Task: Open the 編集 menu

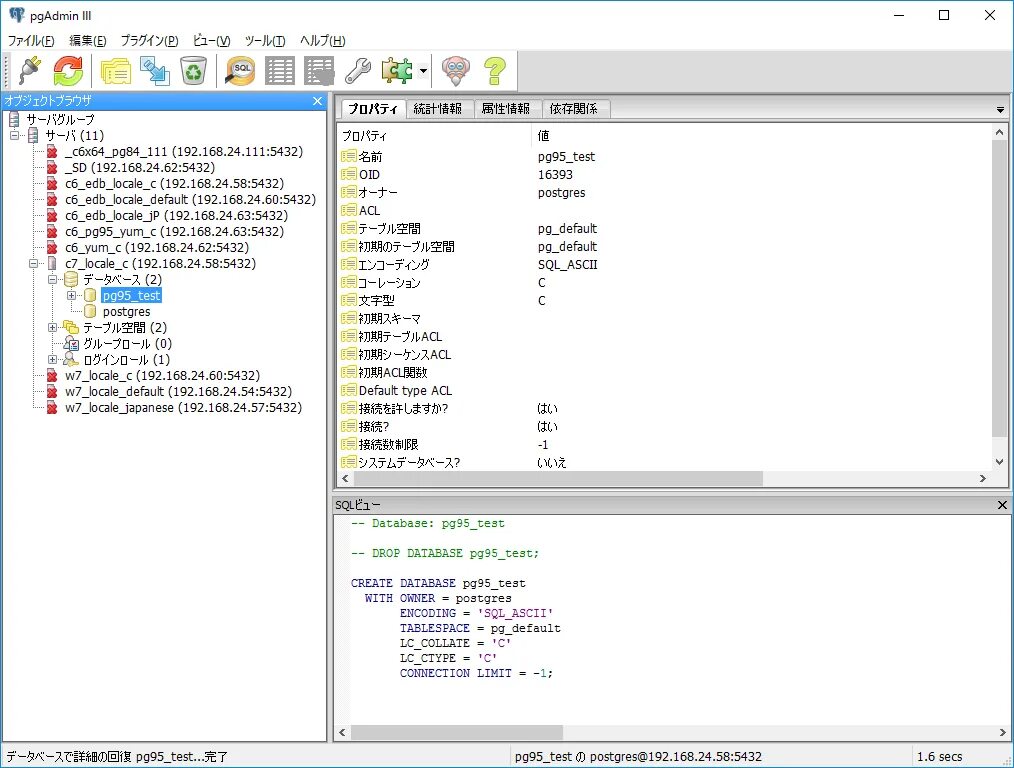Action: (87, 41)
